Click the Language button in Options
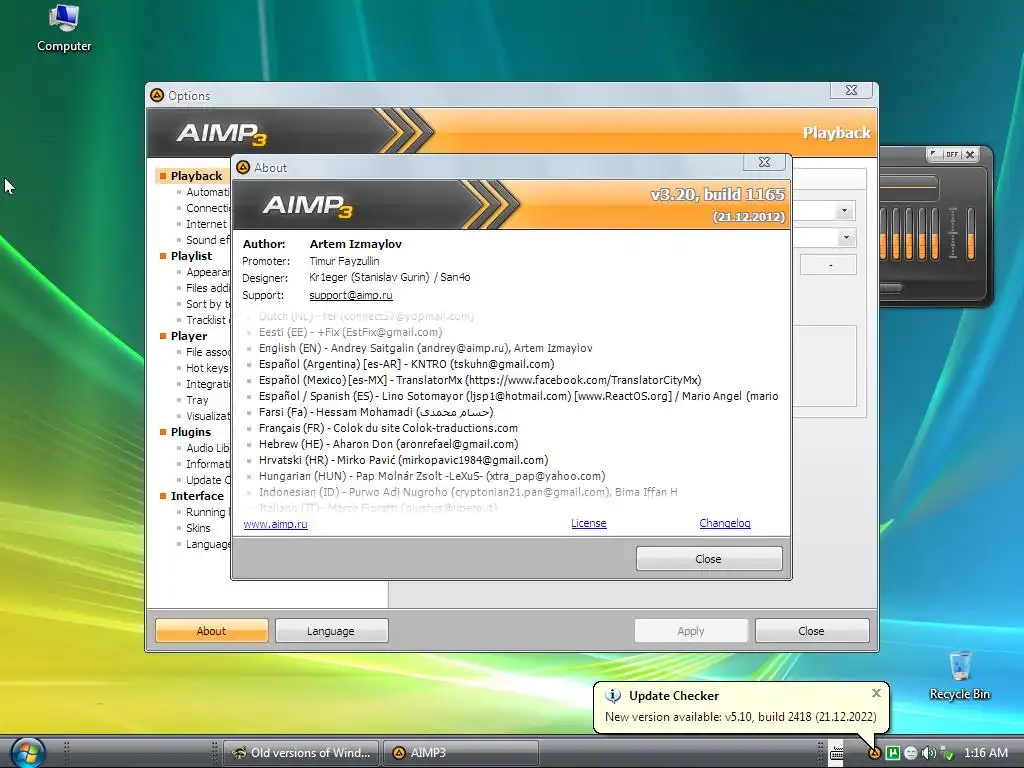Viewport: 1024px width, 768px height. coord(331,631)
